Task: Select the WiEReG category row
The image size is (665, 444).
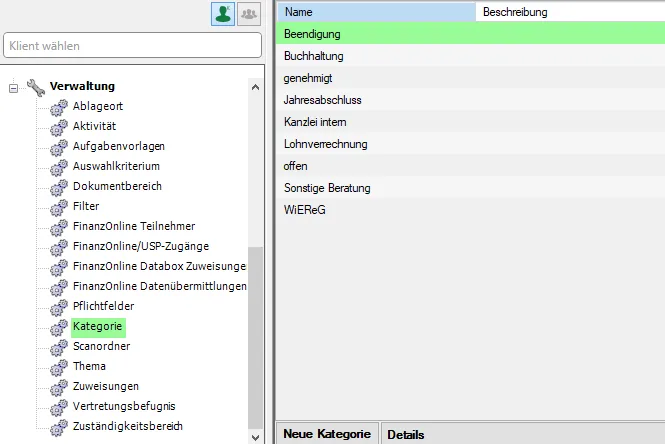Action: (470, 210)
